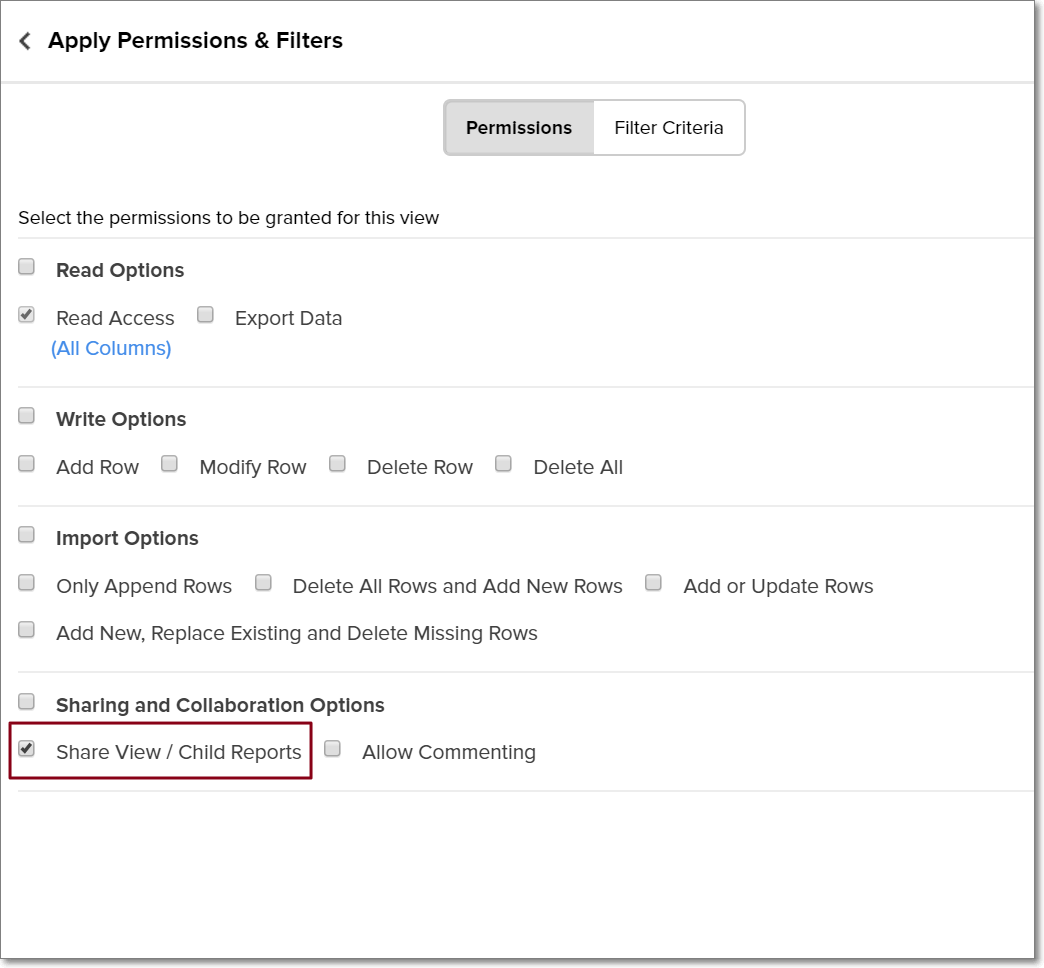Check Delete All Rows and Add New Rows

click(264, 582)
